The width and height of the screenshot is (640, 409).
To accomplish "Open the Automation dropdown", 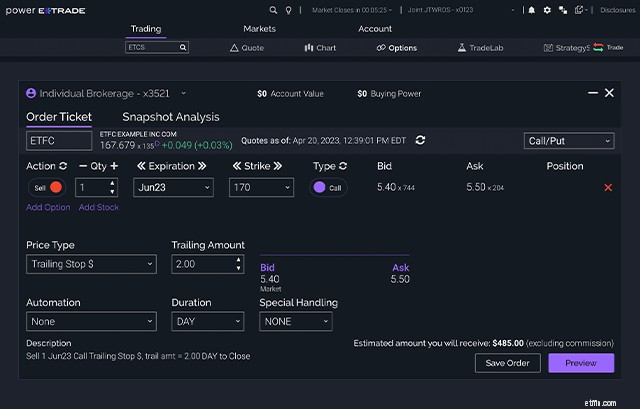I will pyautogui.click(x=91, y=321).
